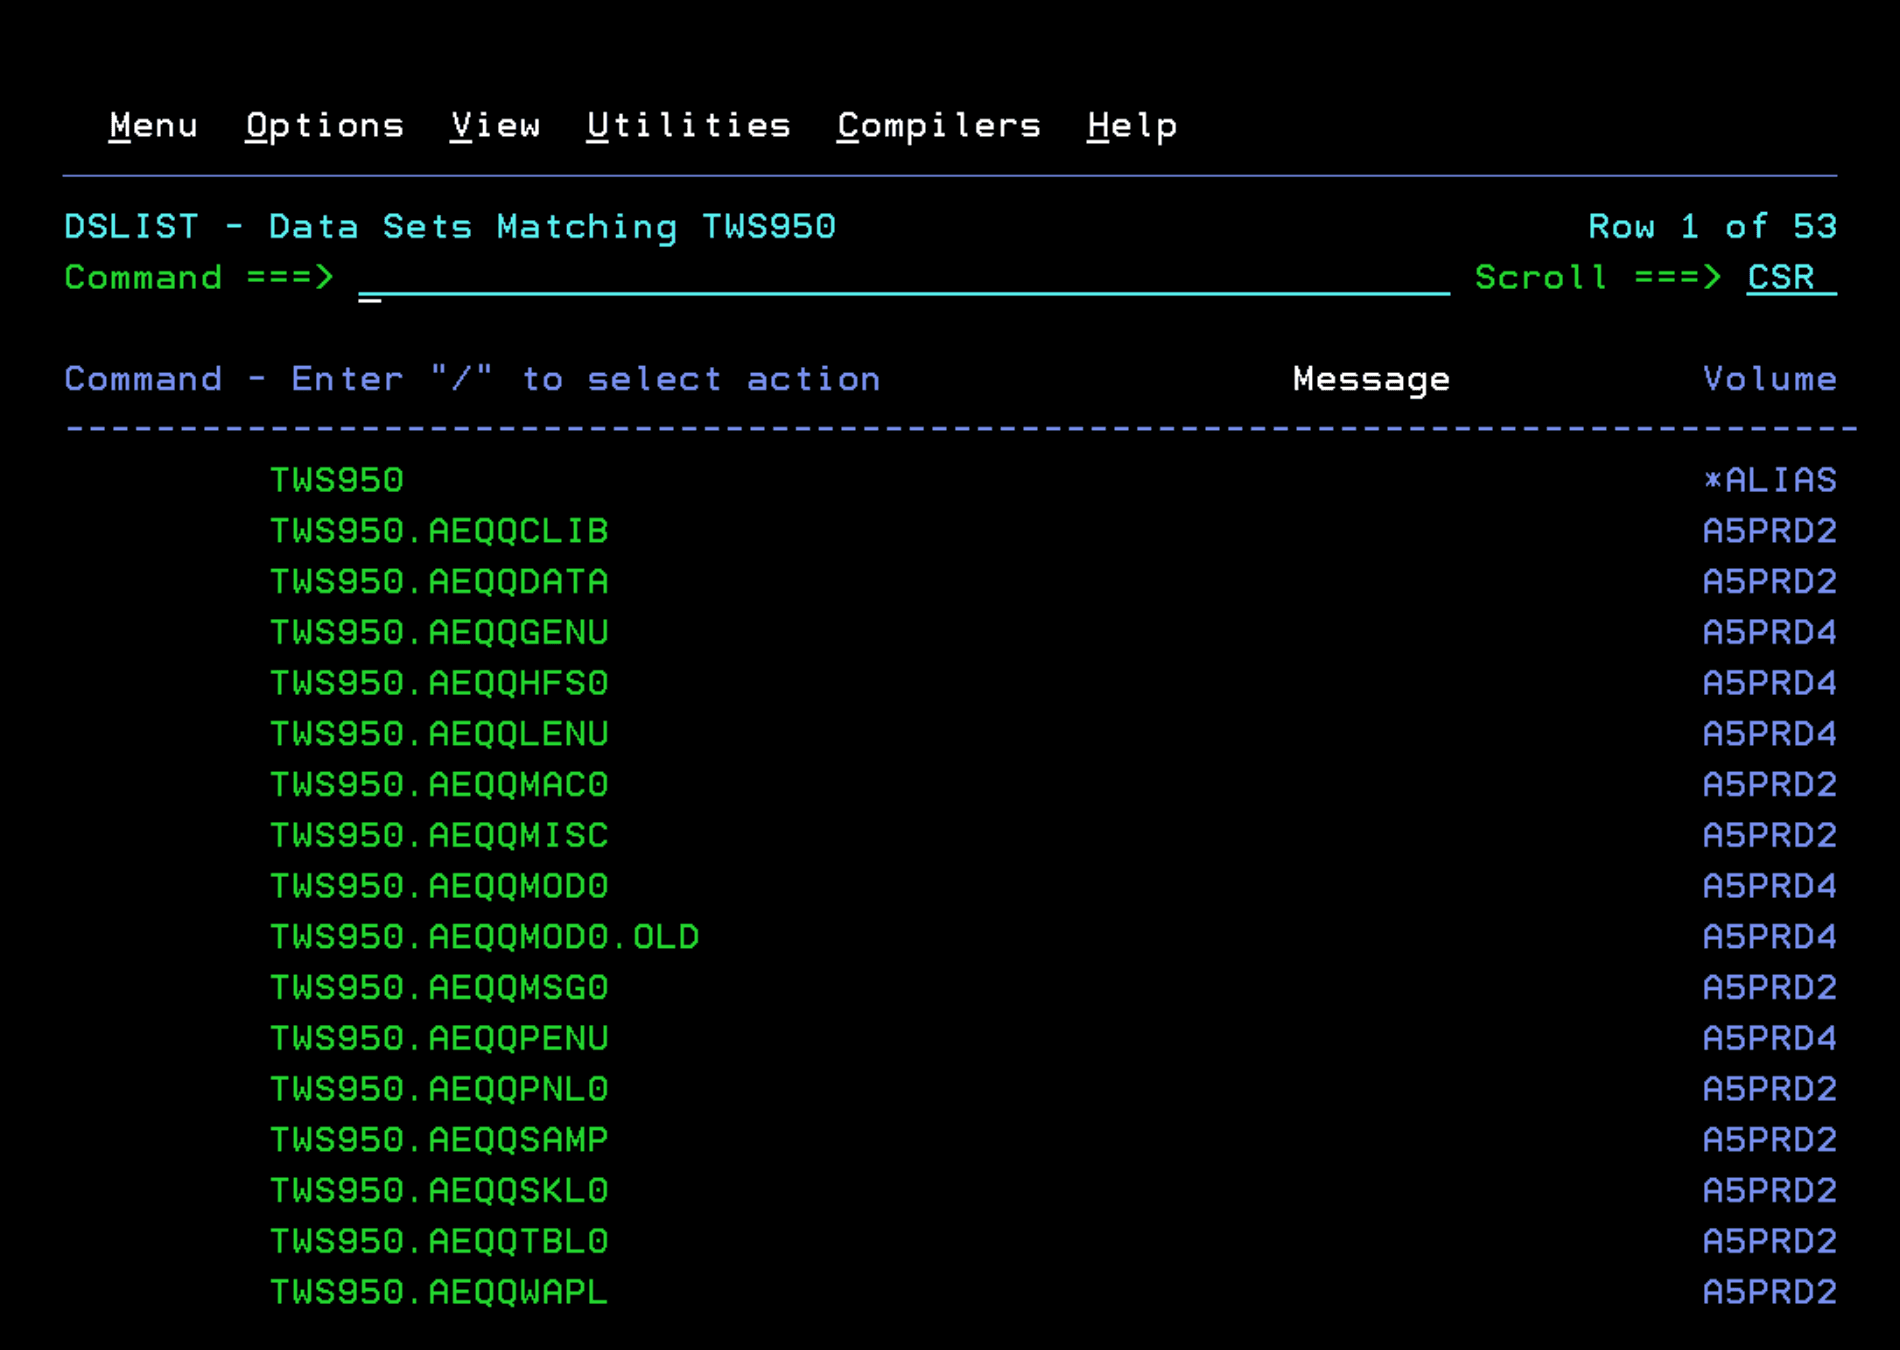Select data set TWS950.AEQQWAPL
1900x1350 pixels.
pos(439,1293)
